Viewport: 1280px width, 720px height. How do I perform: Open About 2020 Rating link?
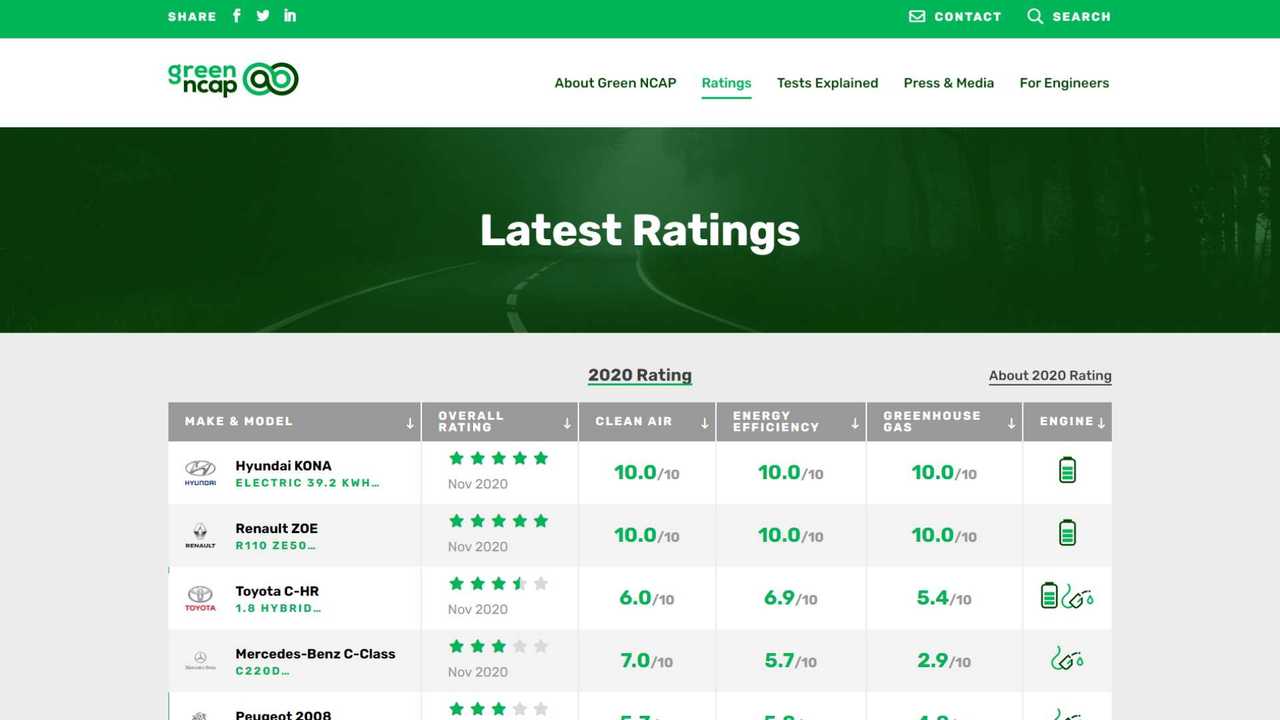pos(1050,376)
